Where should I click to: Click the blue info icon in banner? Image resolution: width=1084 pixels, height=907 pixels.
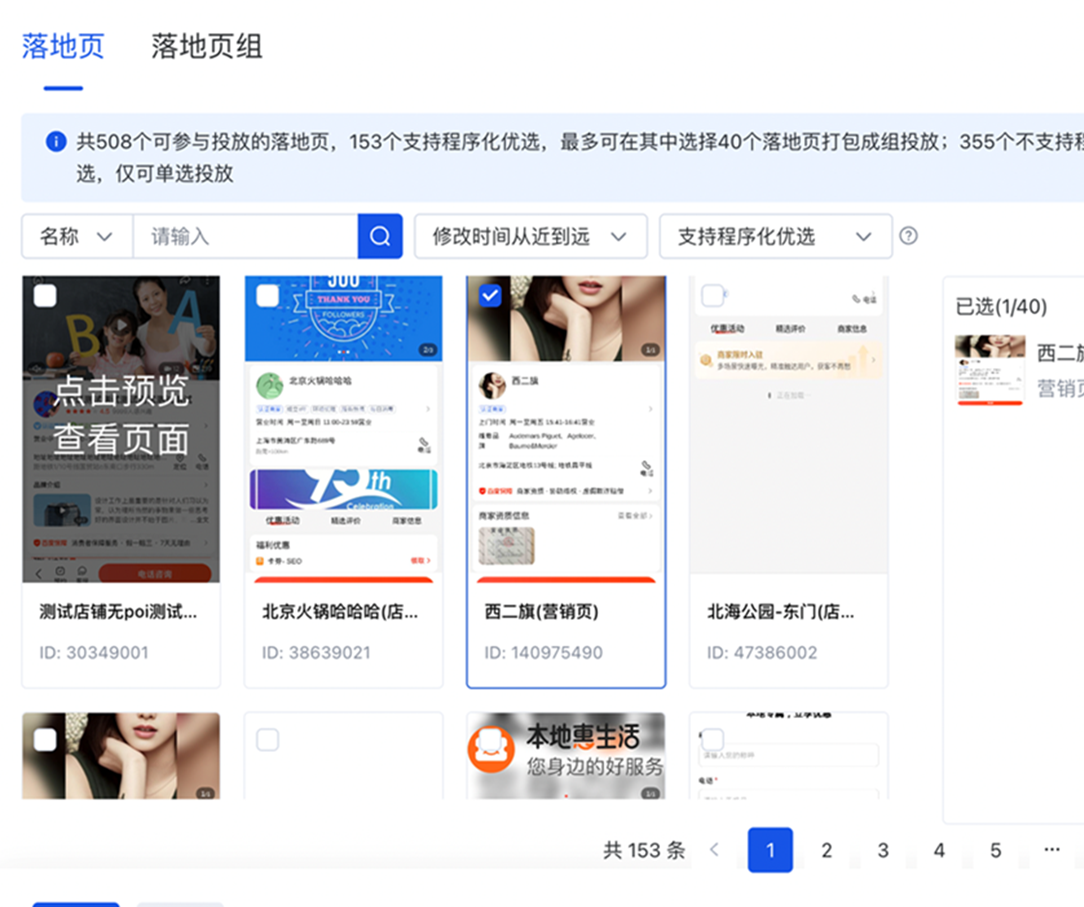click(x=56, y=142)
